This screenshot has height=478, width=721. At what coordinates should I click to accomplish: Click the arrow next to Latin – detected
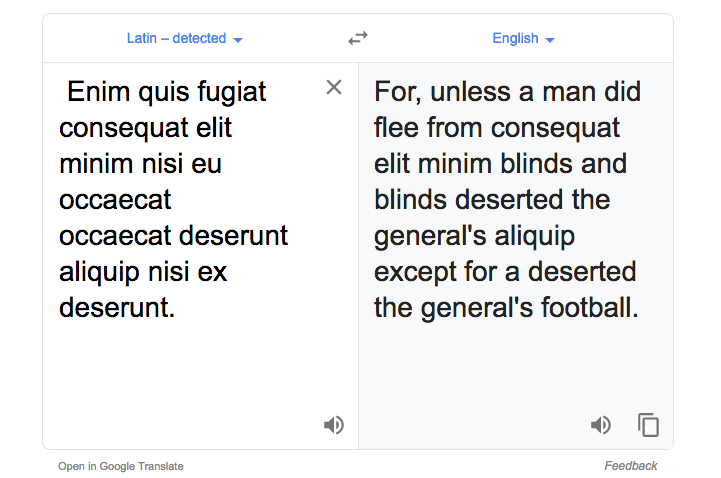pos(238,40)
